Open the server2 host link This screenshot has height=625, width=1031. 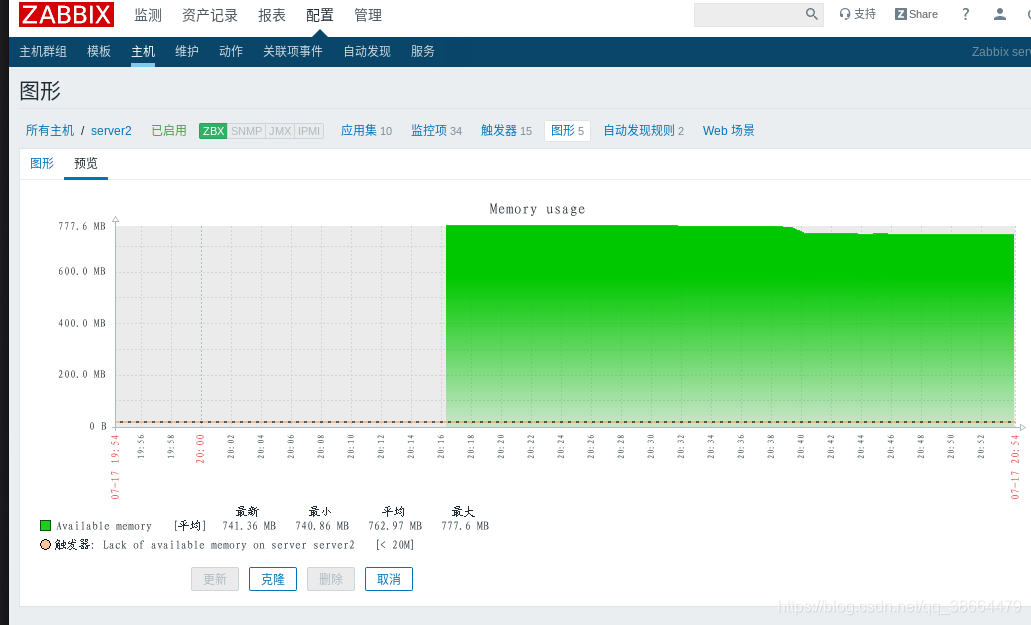point(111,131)
